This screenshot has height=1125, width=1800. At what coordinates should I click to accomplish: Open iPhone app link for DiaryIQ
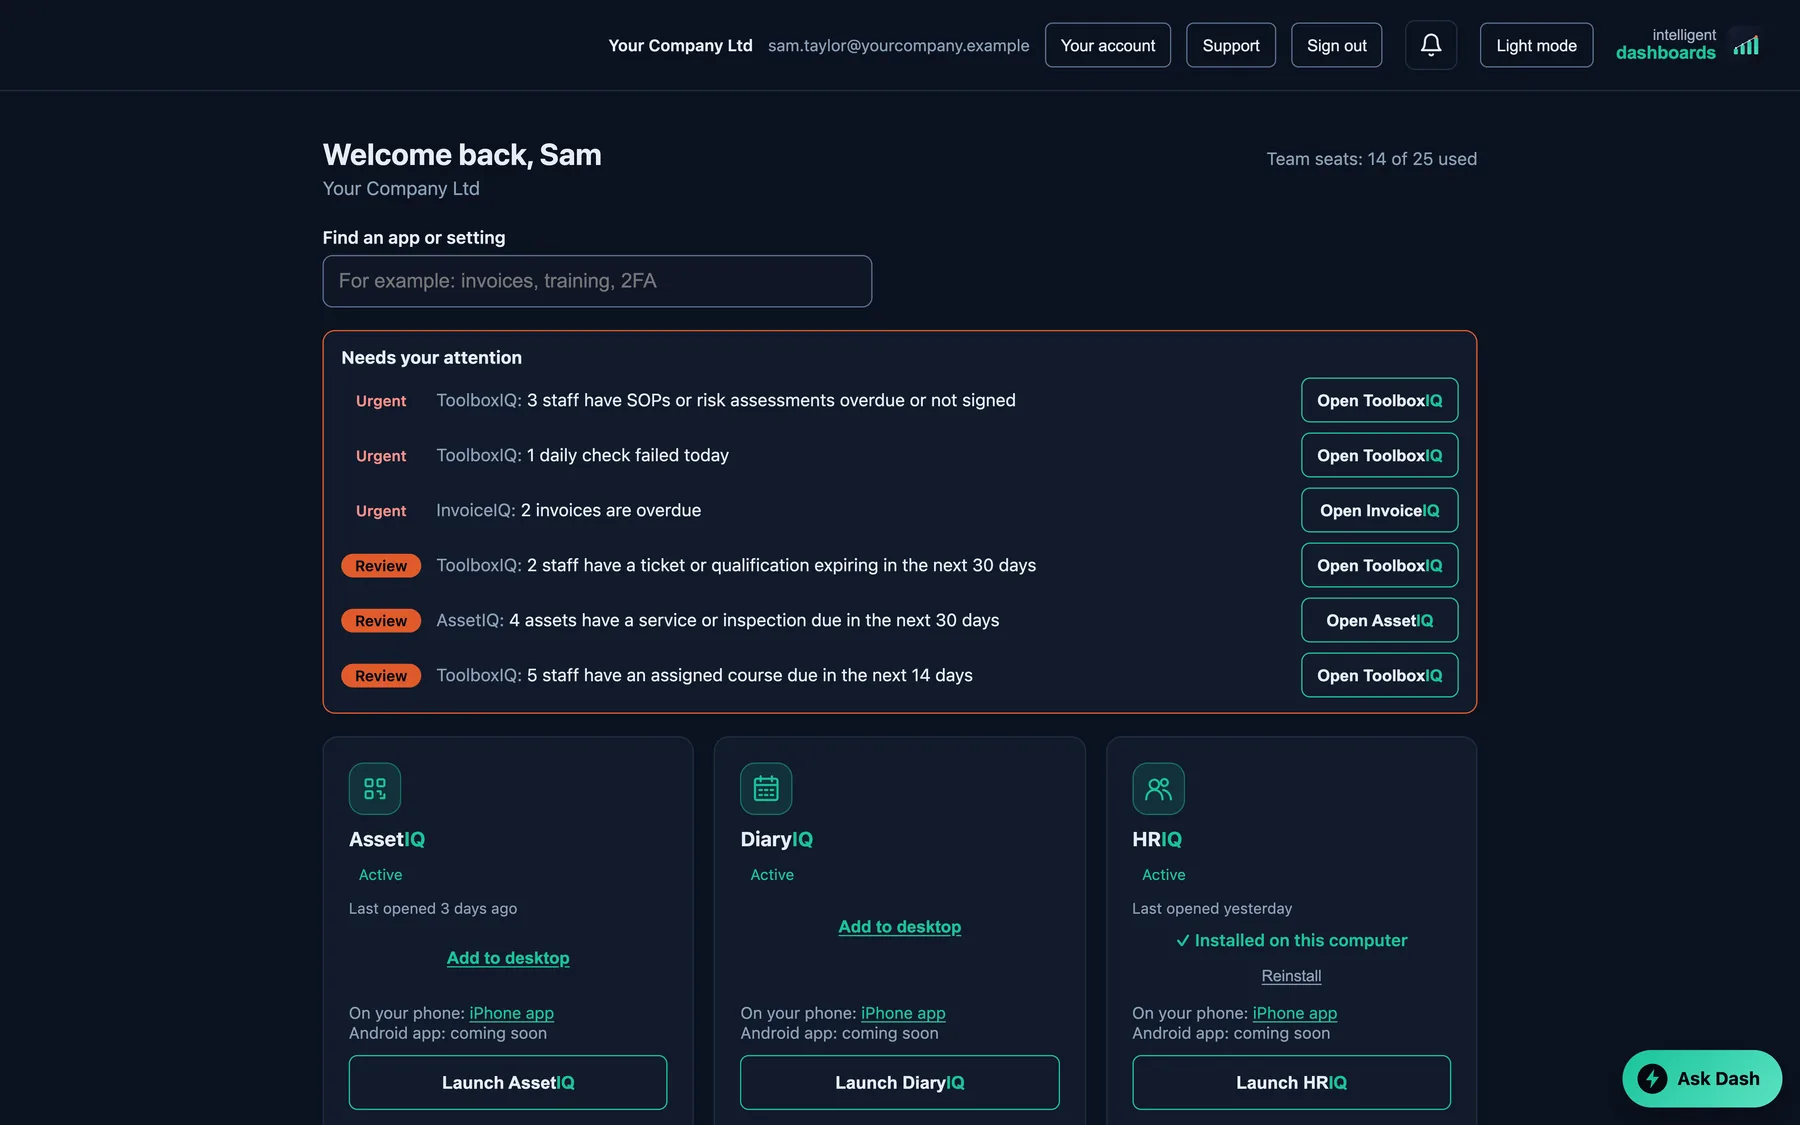903,1013
